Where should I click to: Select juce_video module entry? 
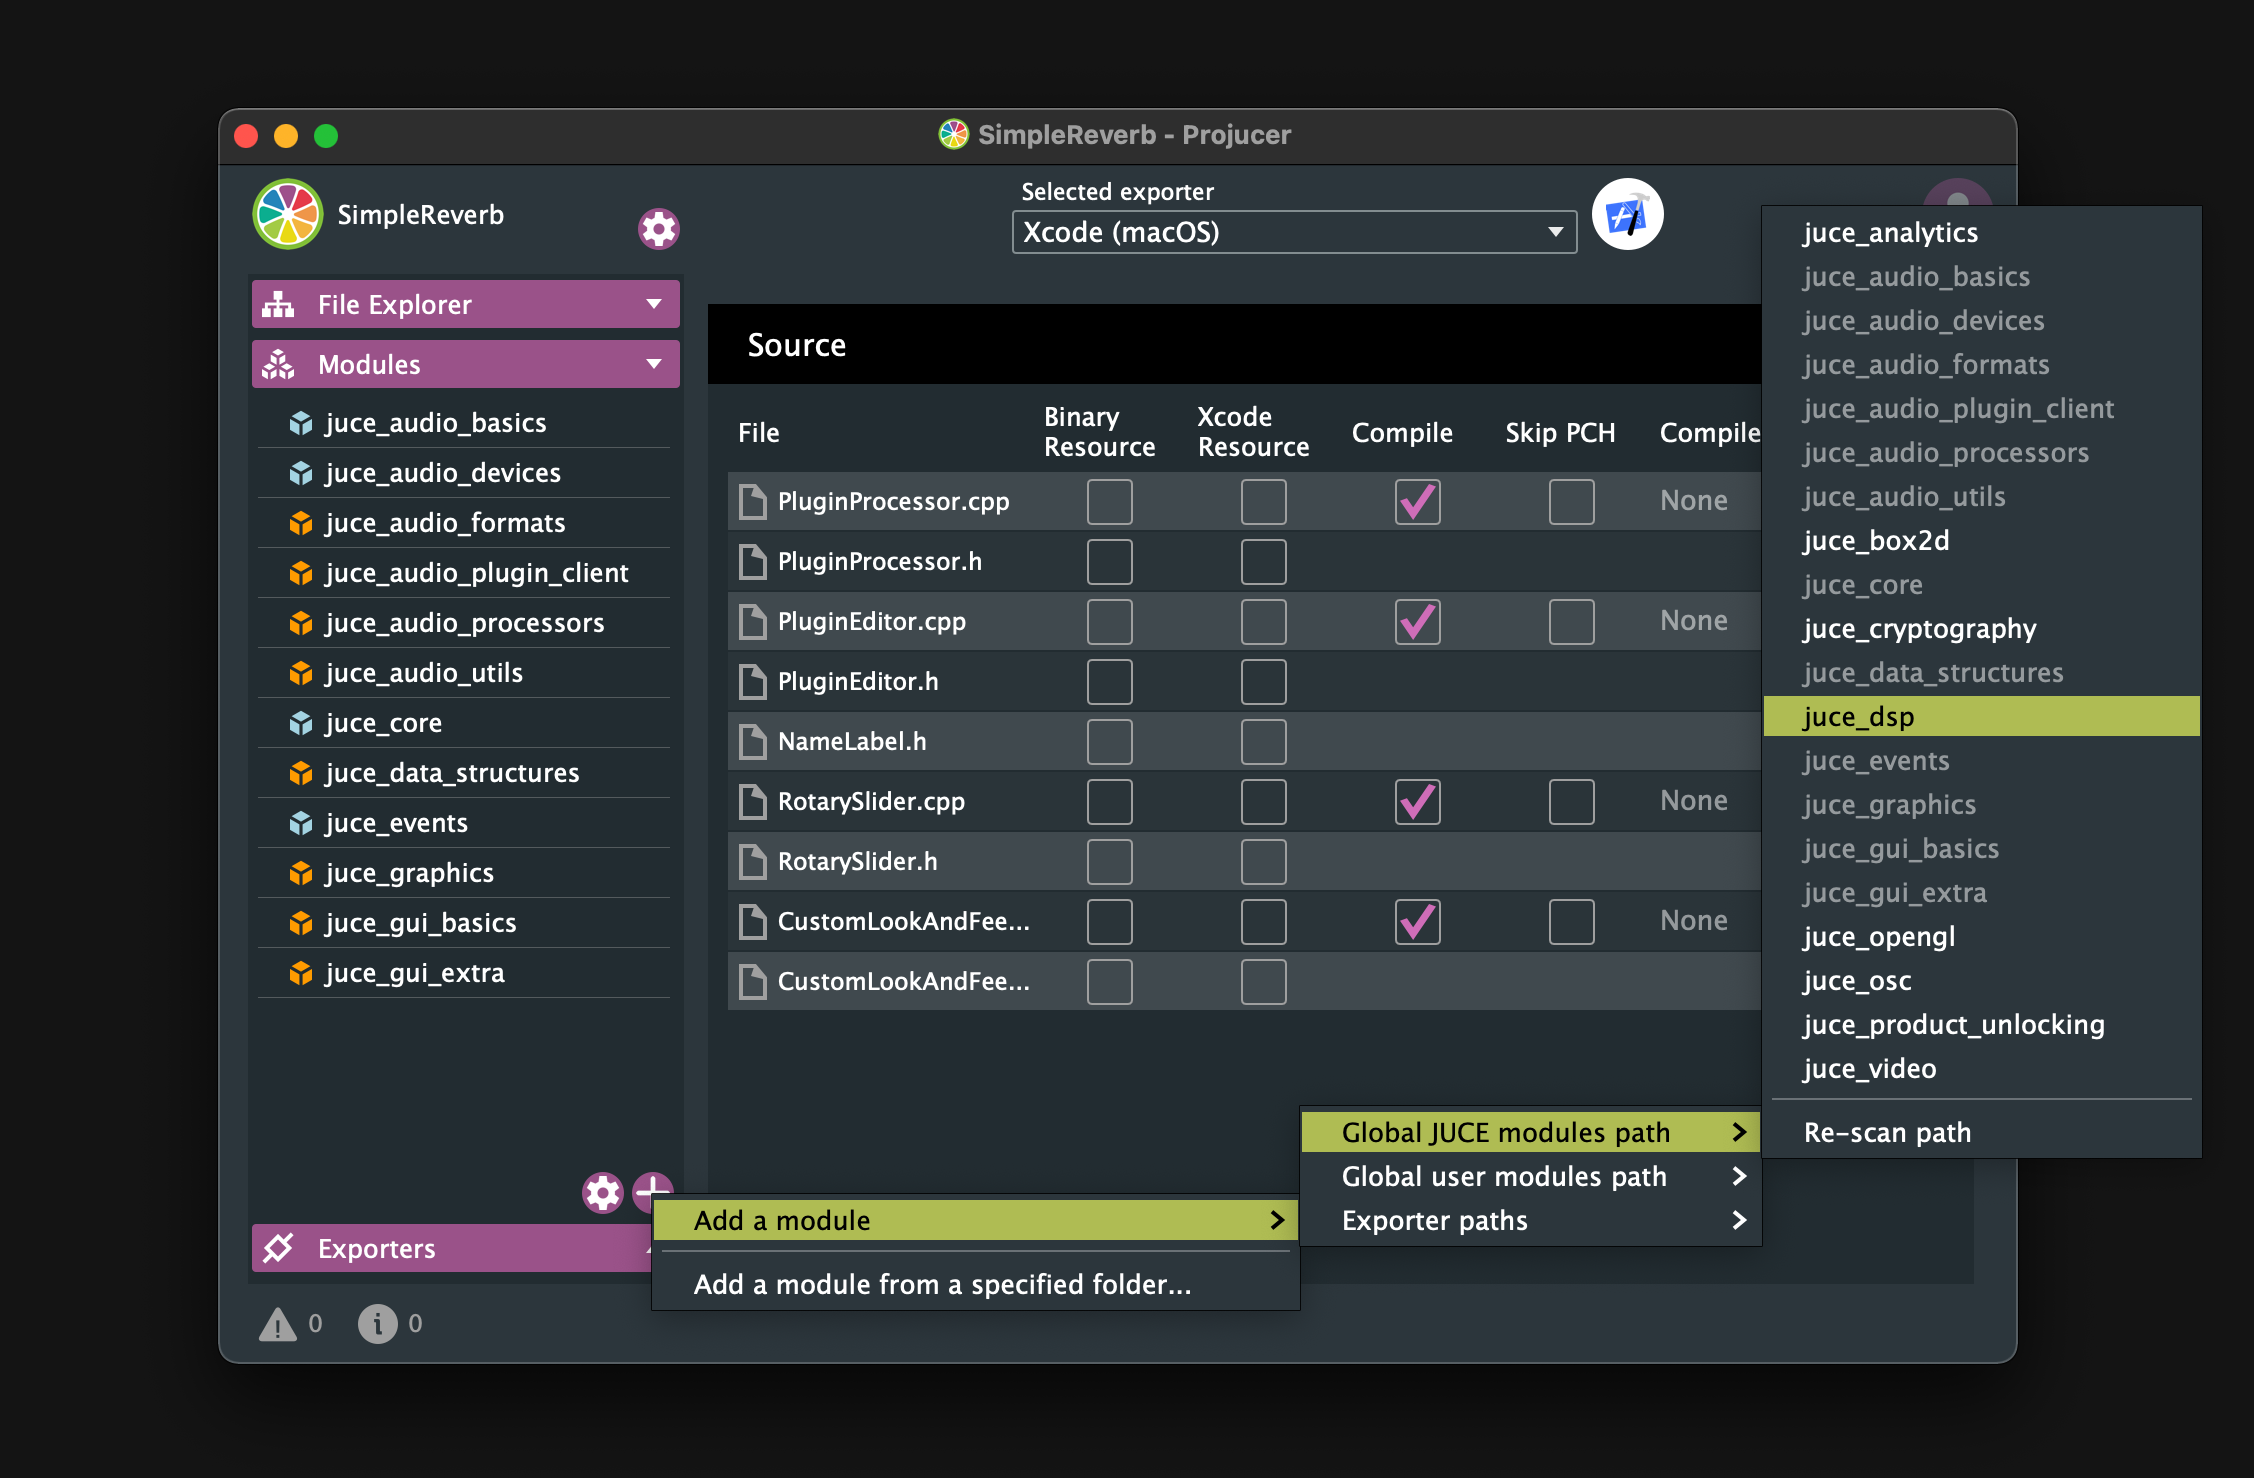point(1981,1068)
